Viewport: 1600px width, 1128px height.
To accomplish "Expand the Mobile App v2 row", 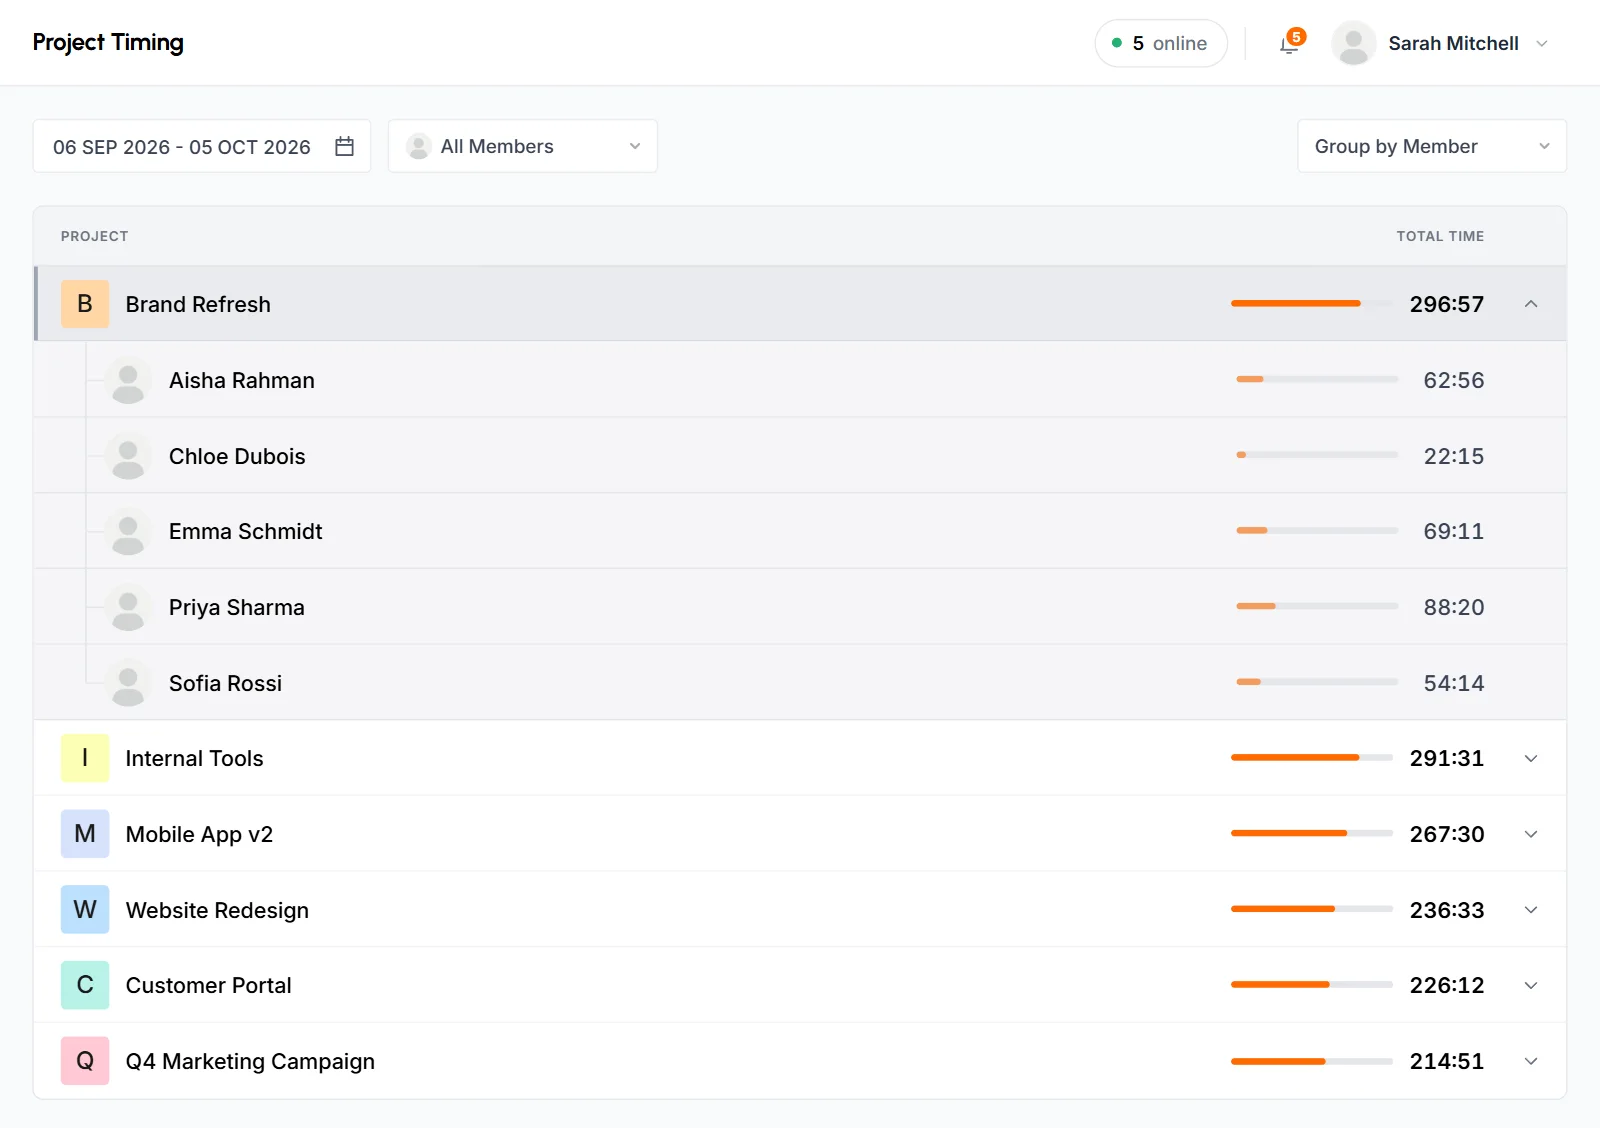I will 1531,834.
